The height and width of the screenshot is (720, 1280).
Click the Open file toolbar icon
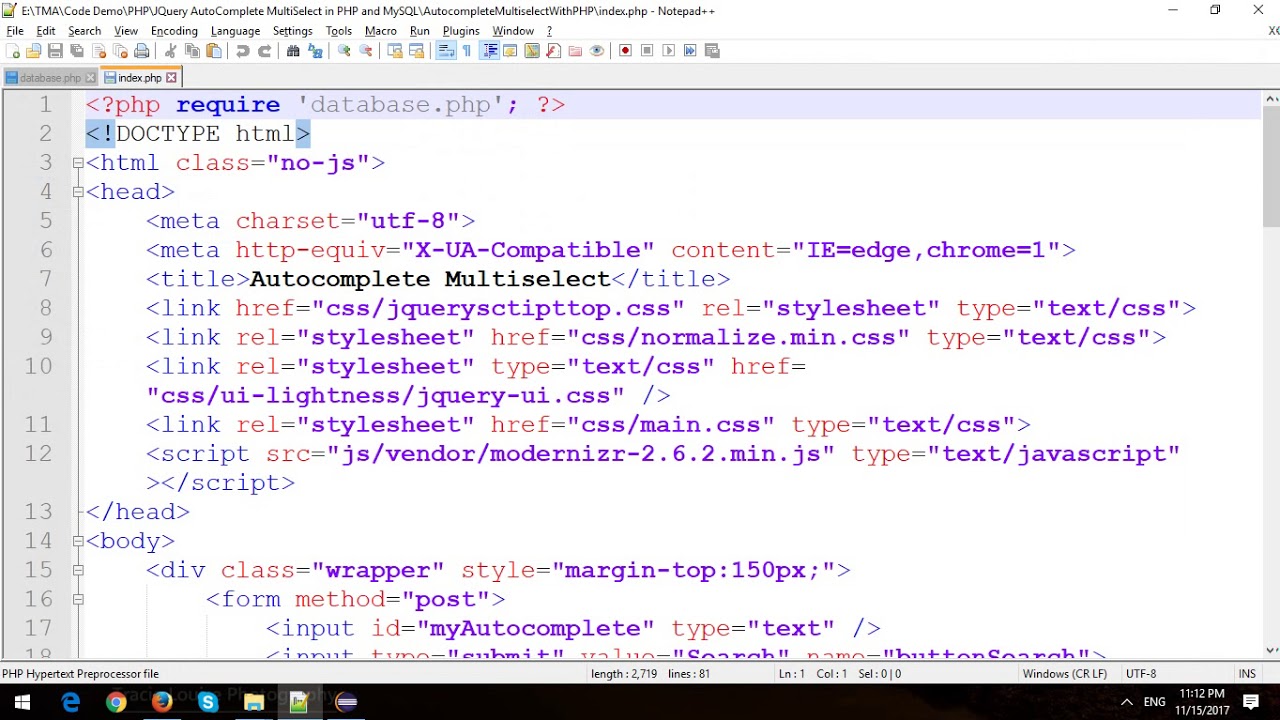[34, 50]
